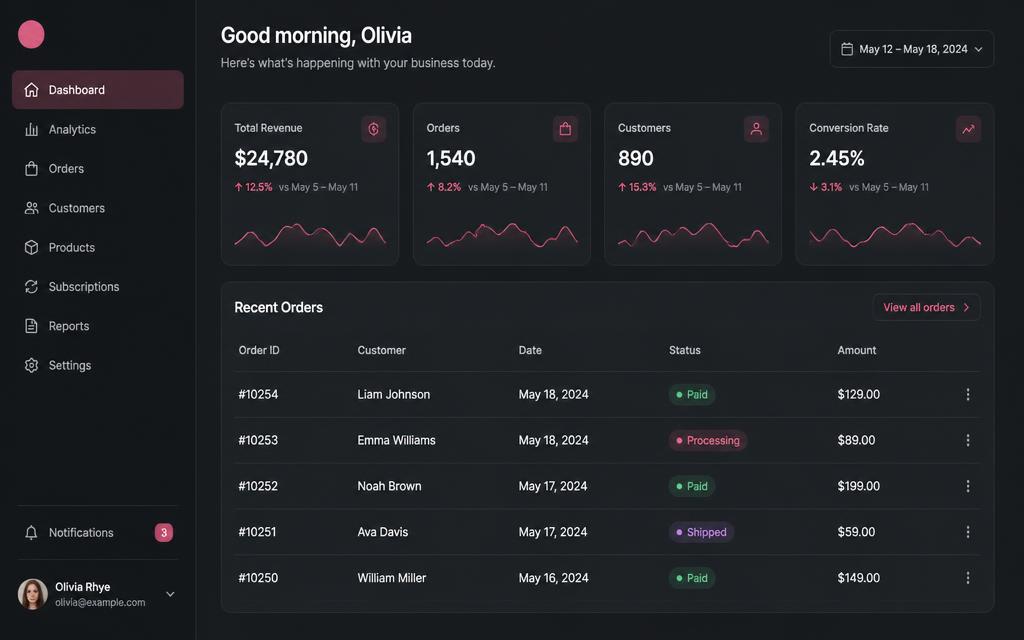
Task: Click the Reports document icon
Action: pos(31,326)
